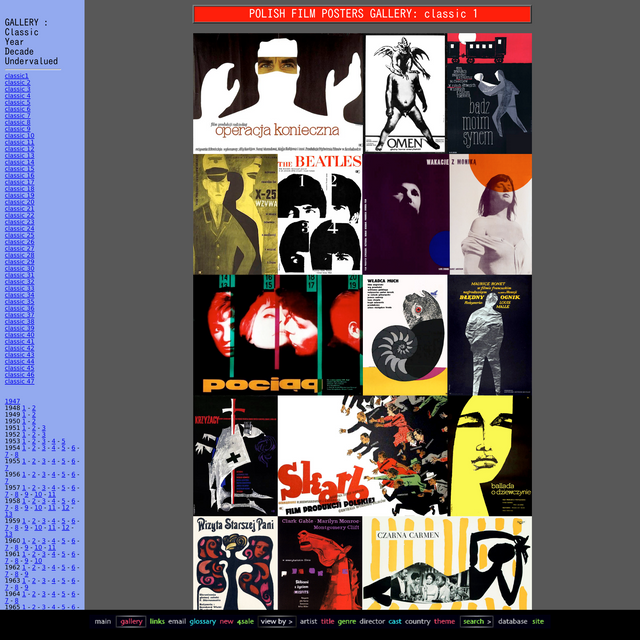Click the 'view by >' button

(277, 622)
